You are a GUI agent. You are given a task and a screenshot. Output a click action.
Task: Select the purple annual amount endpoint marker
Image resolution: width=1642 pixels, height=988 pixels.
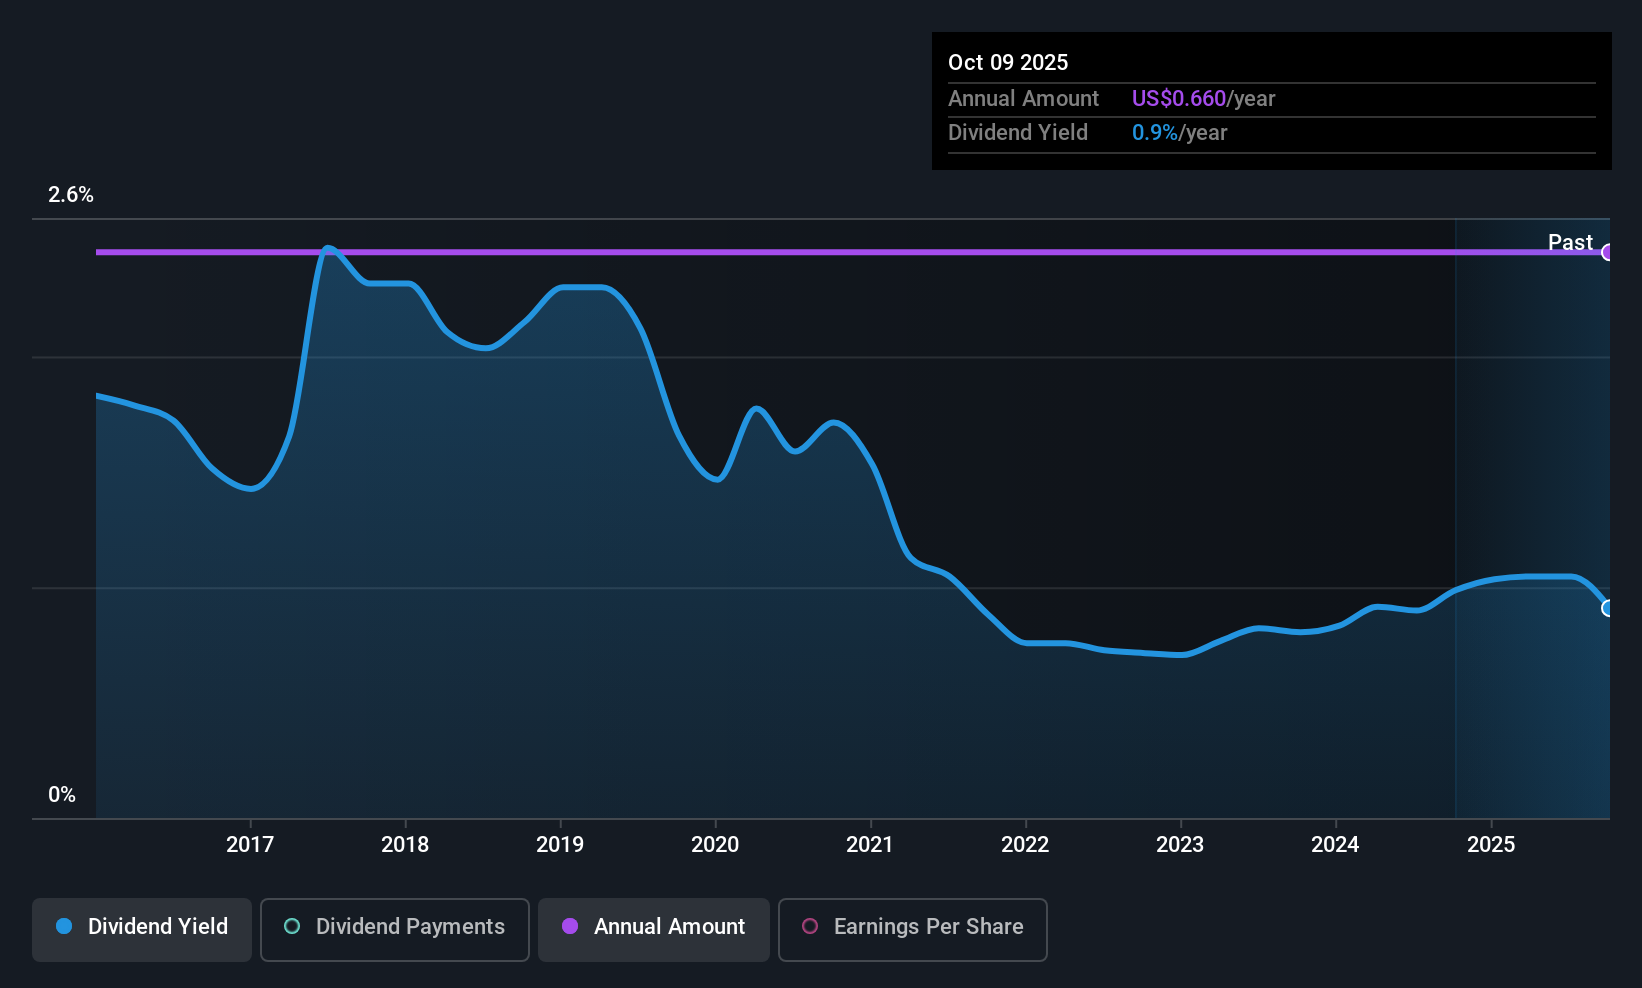(x=1607, y=252)
